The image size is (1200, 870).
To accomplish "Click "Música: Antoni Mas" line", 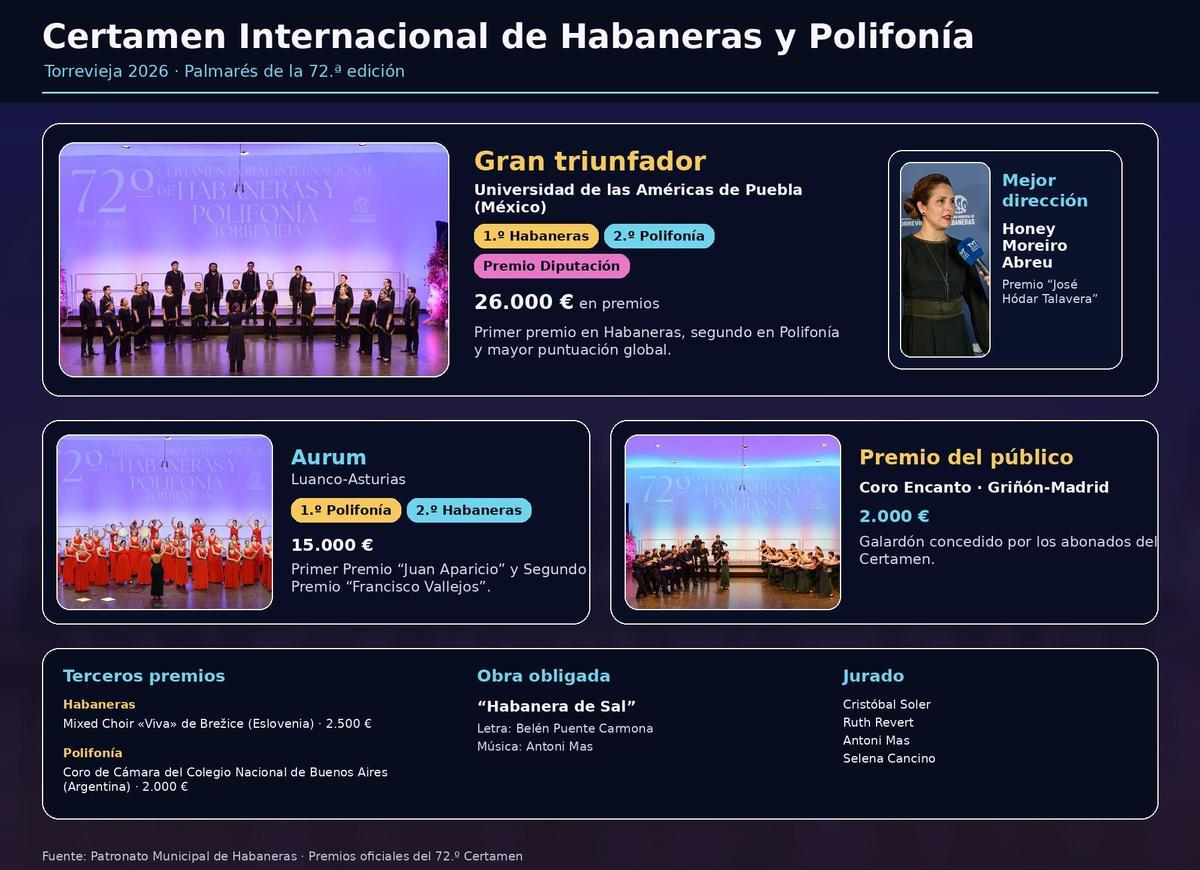I will [535, 746].
